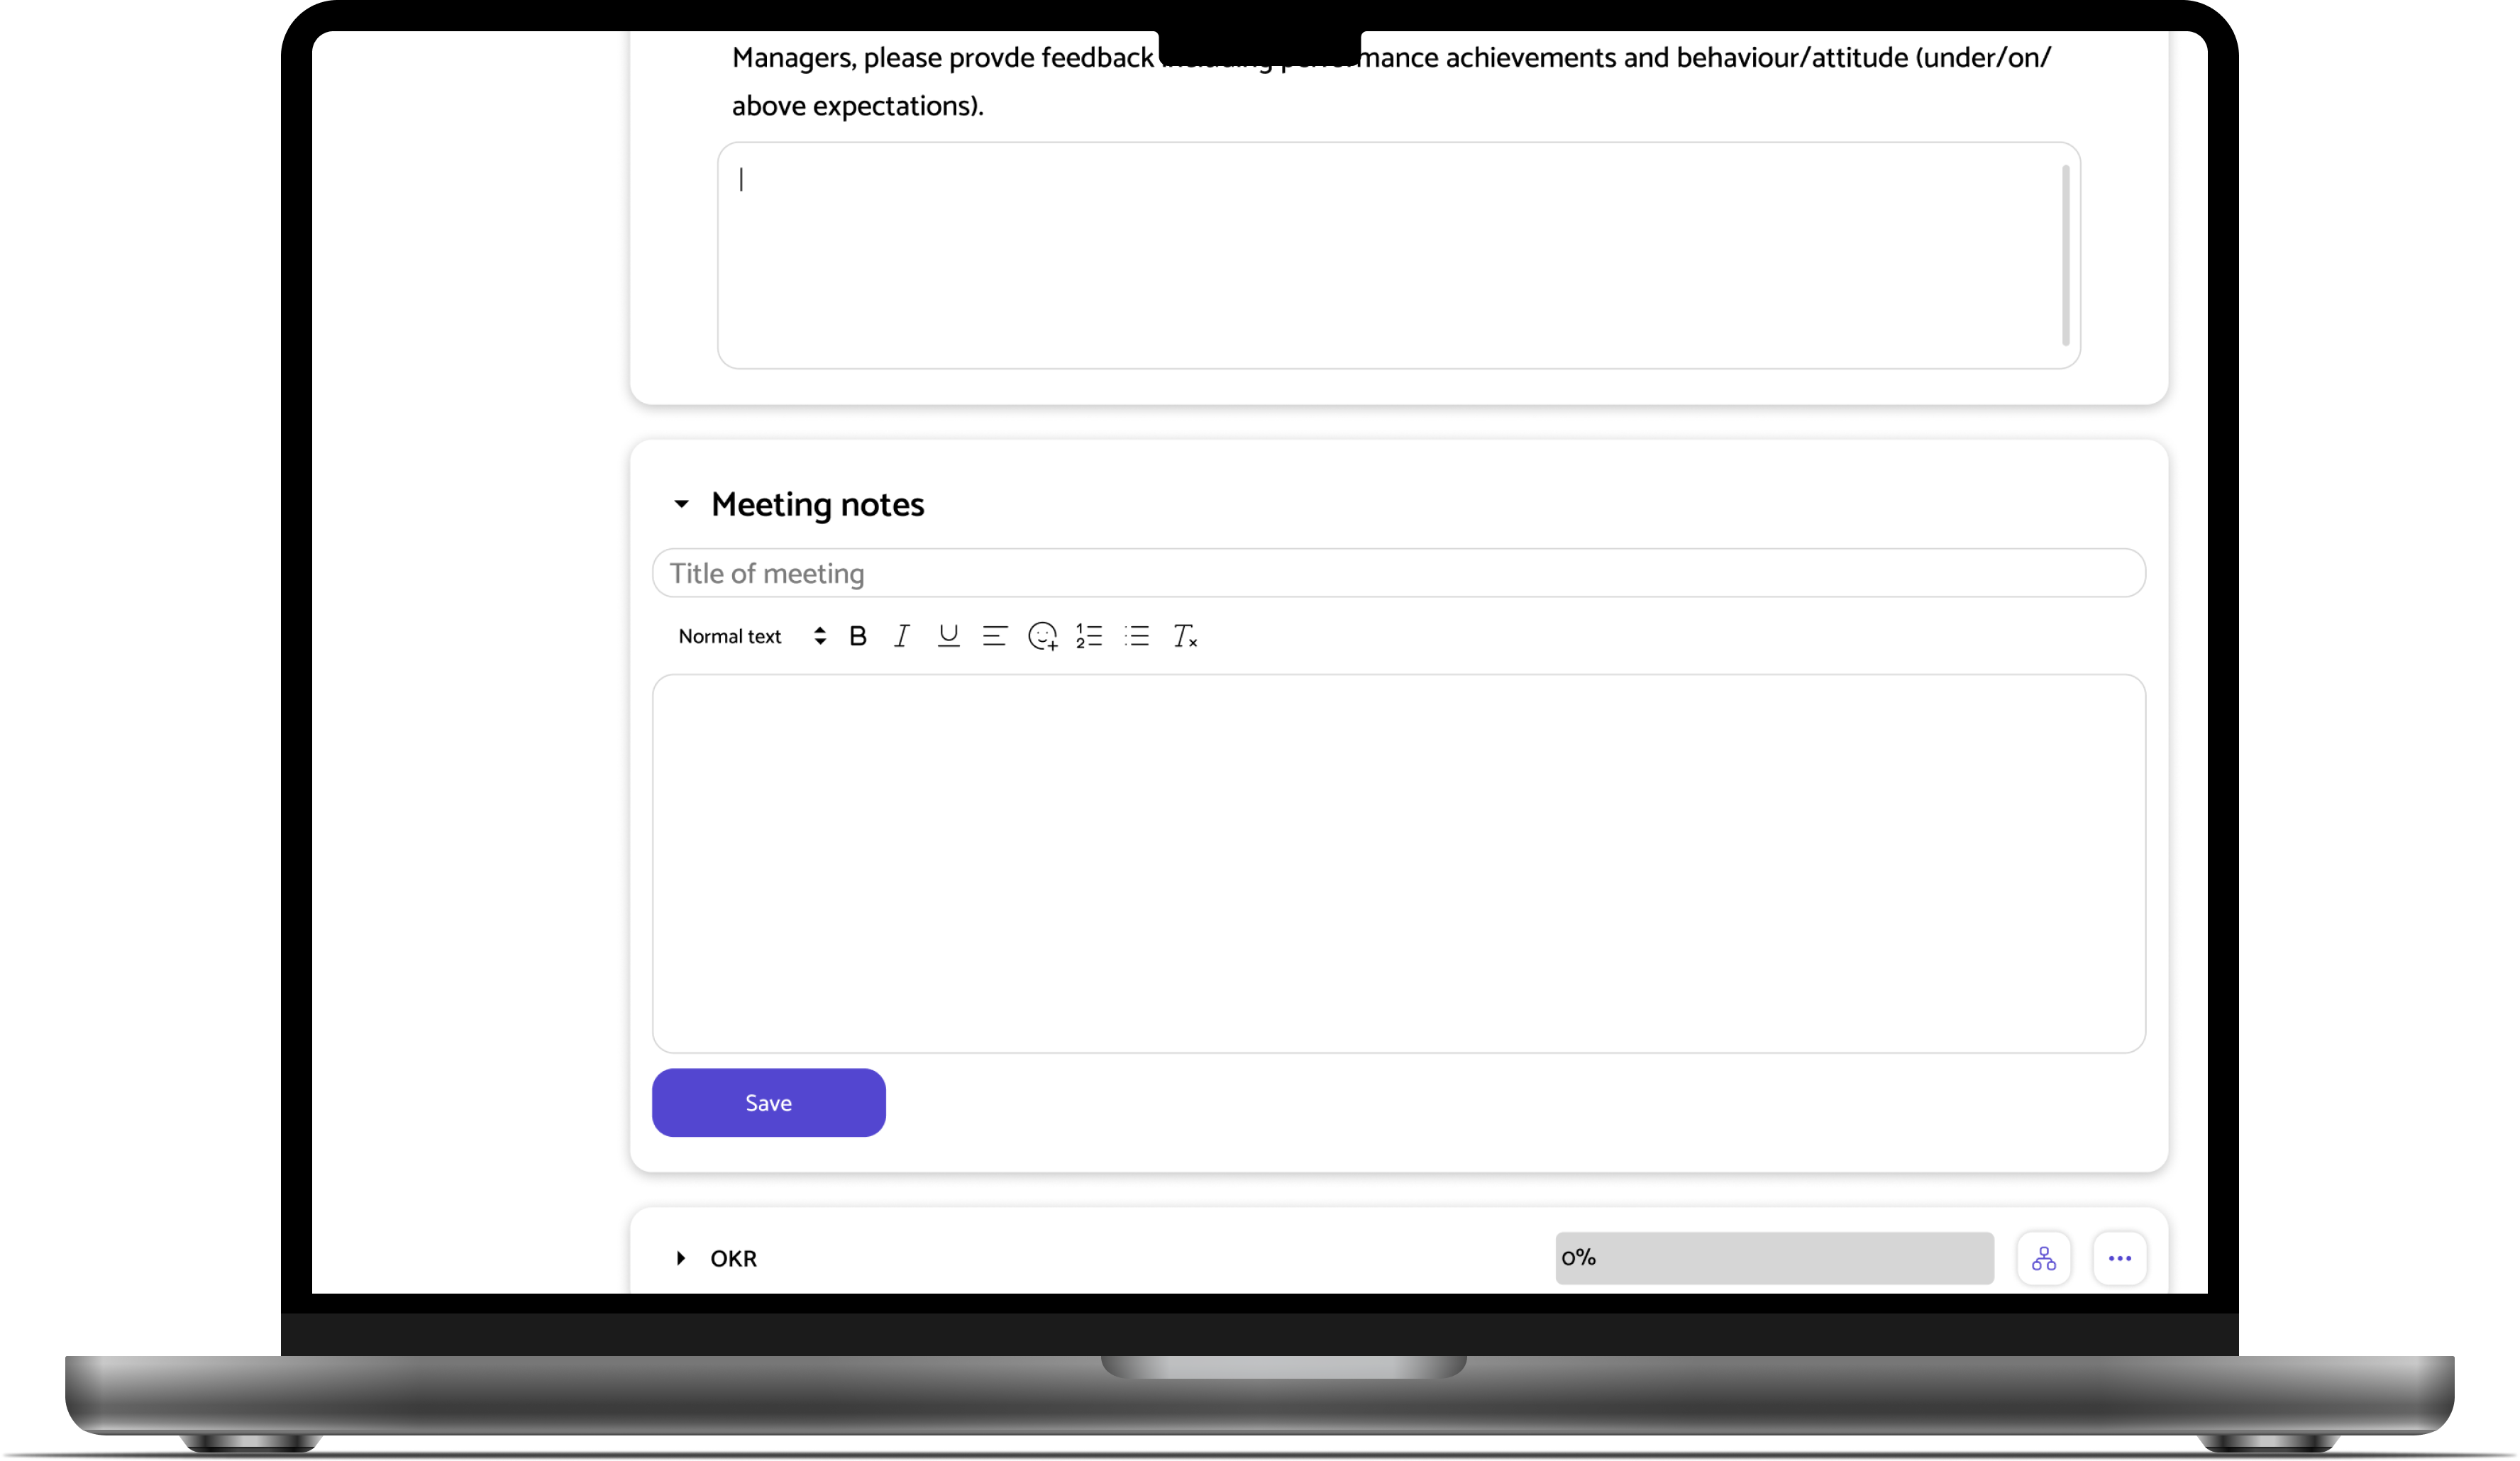Click the feedback box vertical scrollbar
The image size is (2520, 1461).
click(2065, 255)
